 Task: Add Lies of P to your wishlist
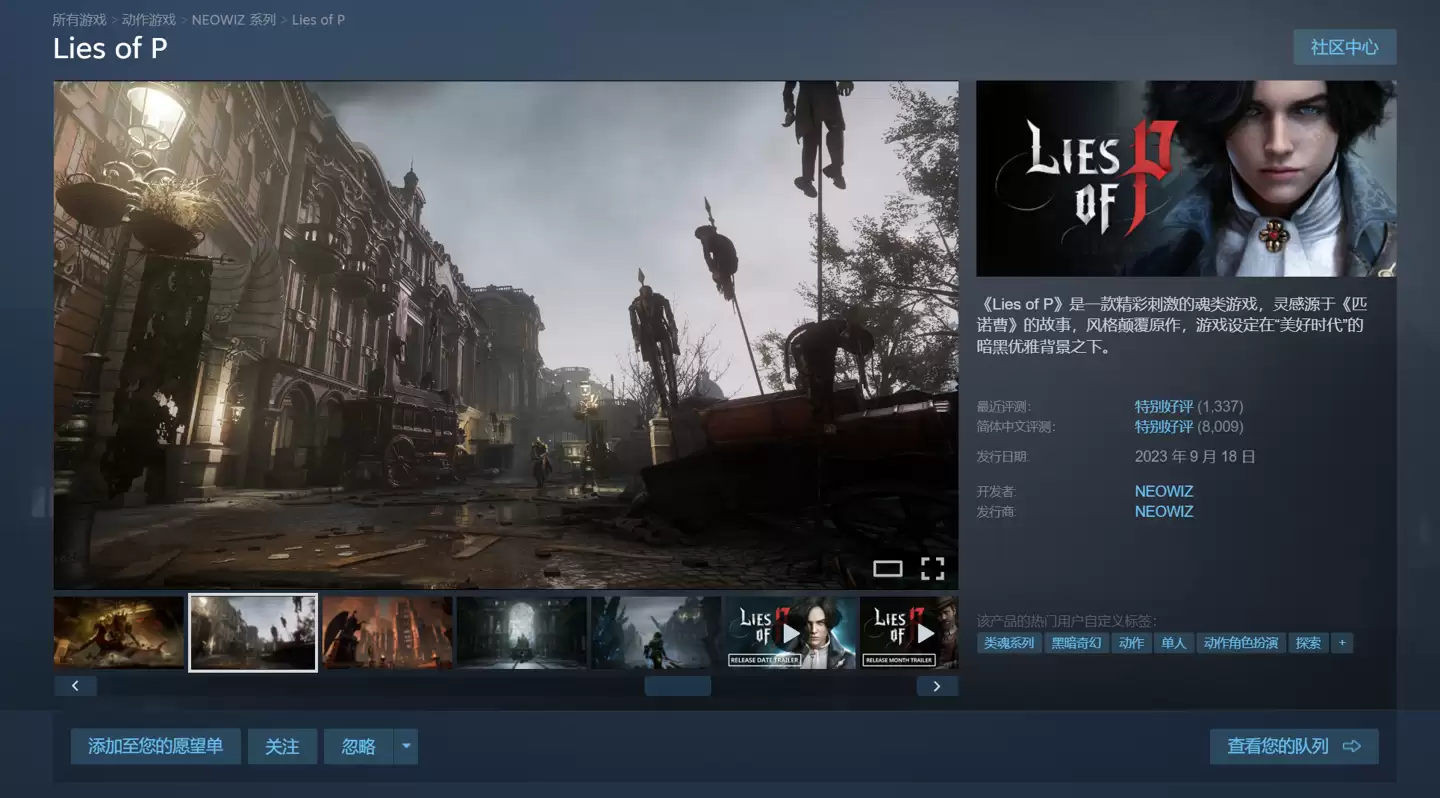pos(155,746)
